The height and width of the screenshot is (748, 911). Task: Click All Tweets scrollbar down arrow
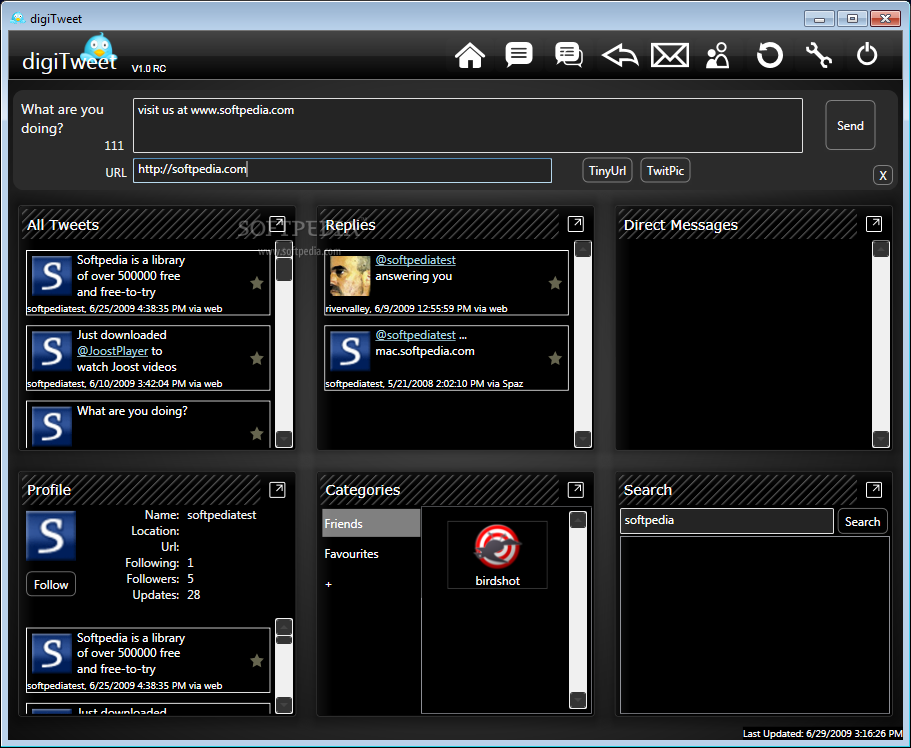point(284,439)
